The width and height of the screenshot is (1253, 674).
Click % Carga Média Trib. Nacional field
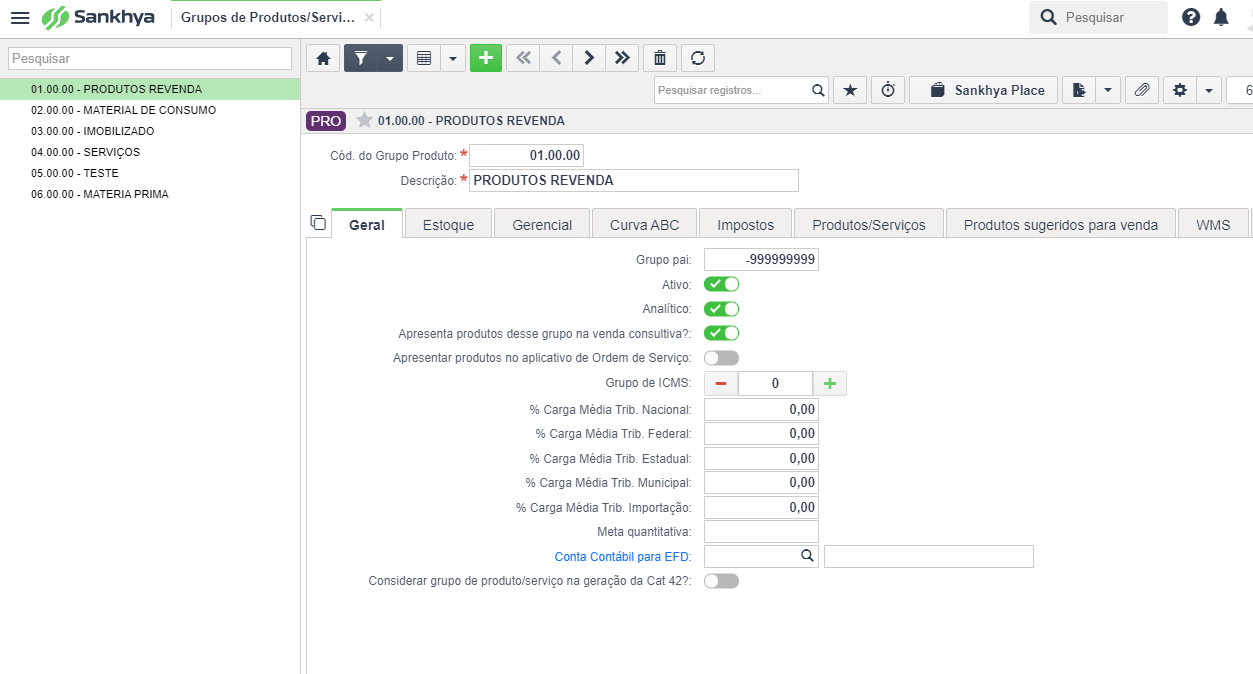click(x=762, y=409)
